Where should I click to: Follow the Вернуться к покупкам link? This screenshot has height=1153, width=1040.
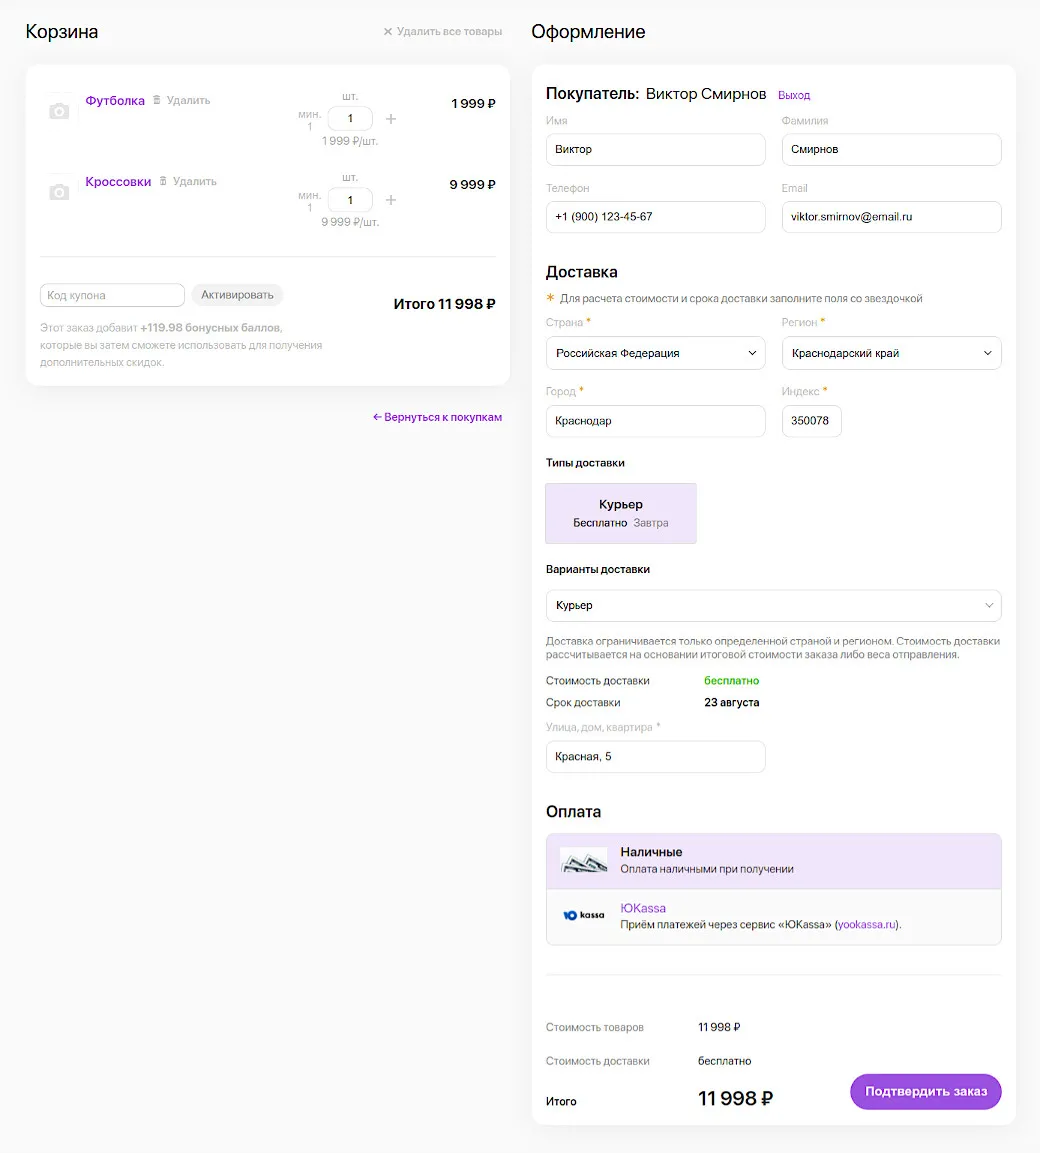point(437,417)
